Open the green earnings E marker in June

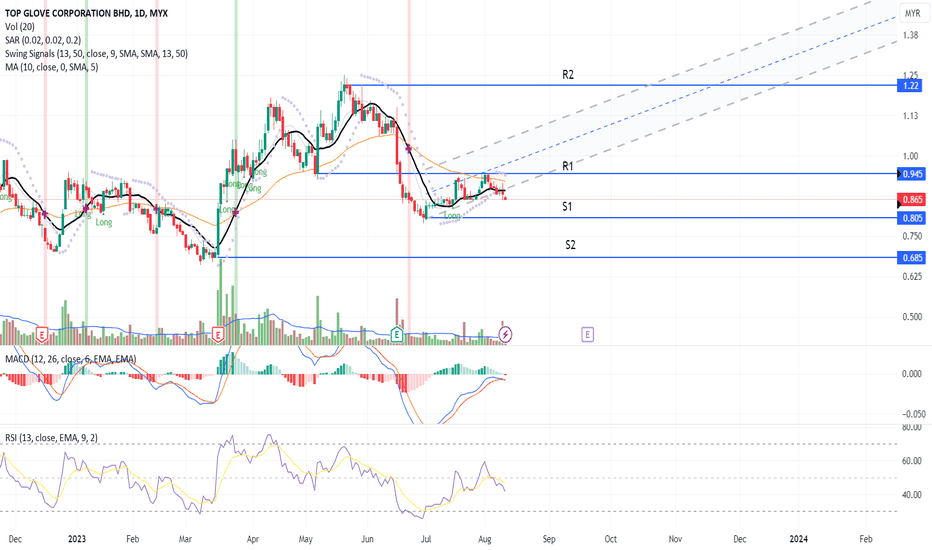pyautogui.click(x=396, y=335)
